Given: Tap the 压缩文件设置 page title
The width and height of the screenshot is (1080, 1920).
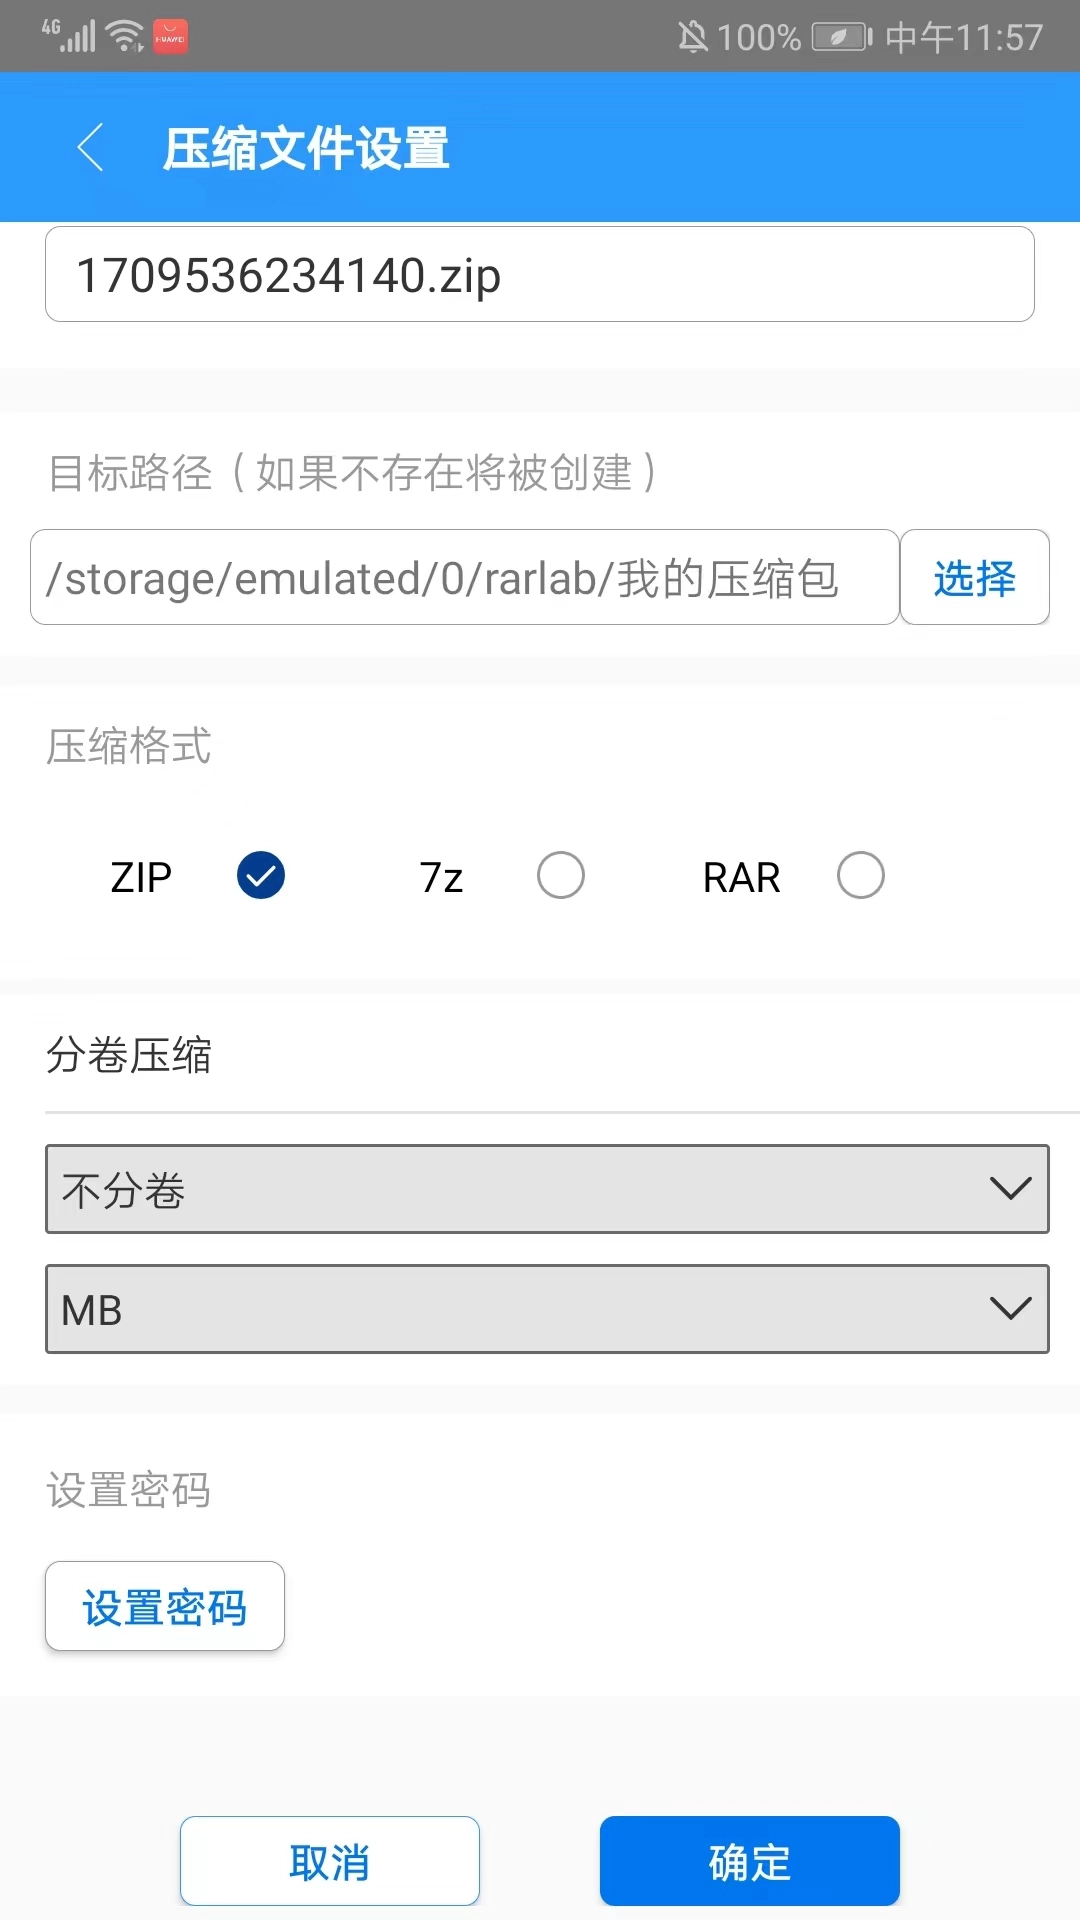Looking at the screenshot, I should click(x=306, y=149).
